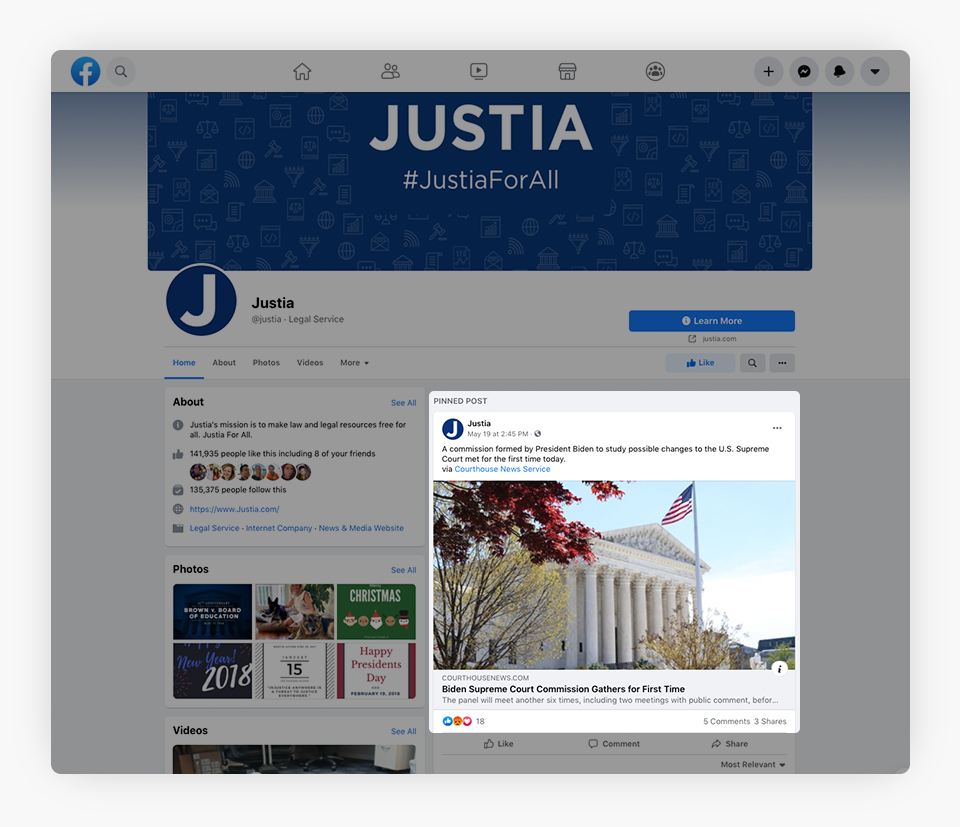Go to Home feed icon
The width and height of the screenshot is (960, 827).
(302, 71)
